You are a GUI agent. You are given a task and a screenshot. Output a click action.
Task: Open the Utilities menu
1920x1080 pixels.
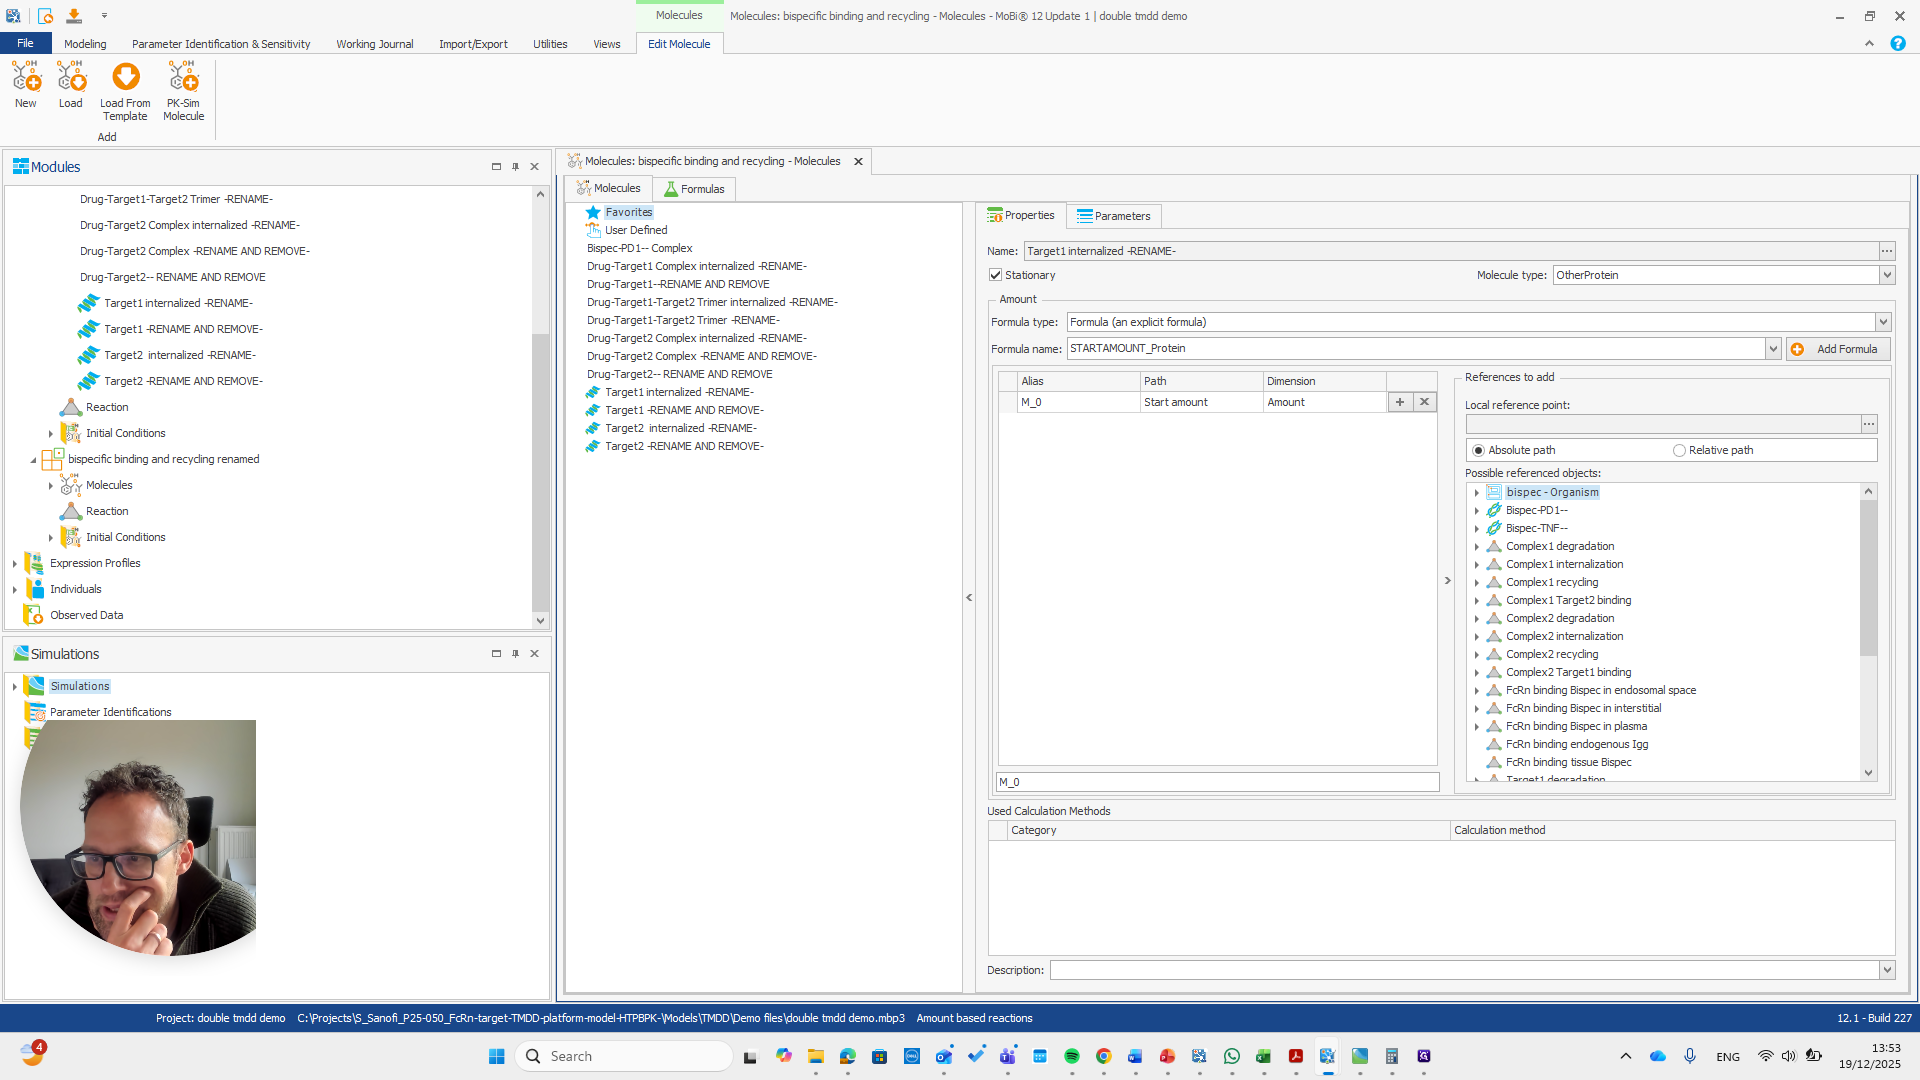549,43
